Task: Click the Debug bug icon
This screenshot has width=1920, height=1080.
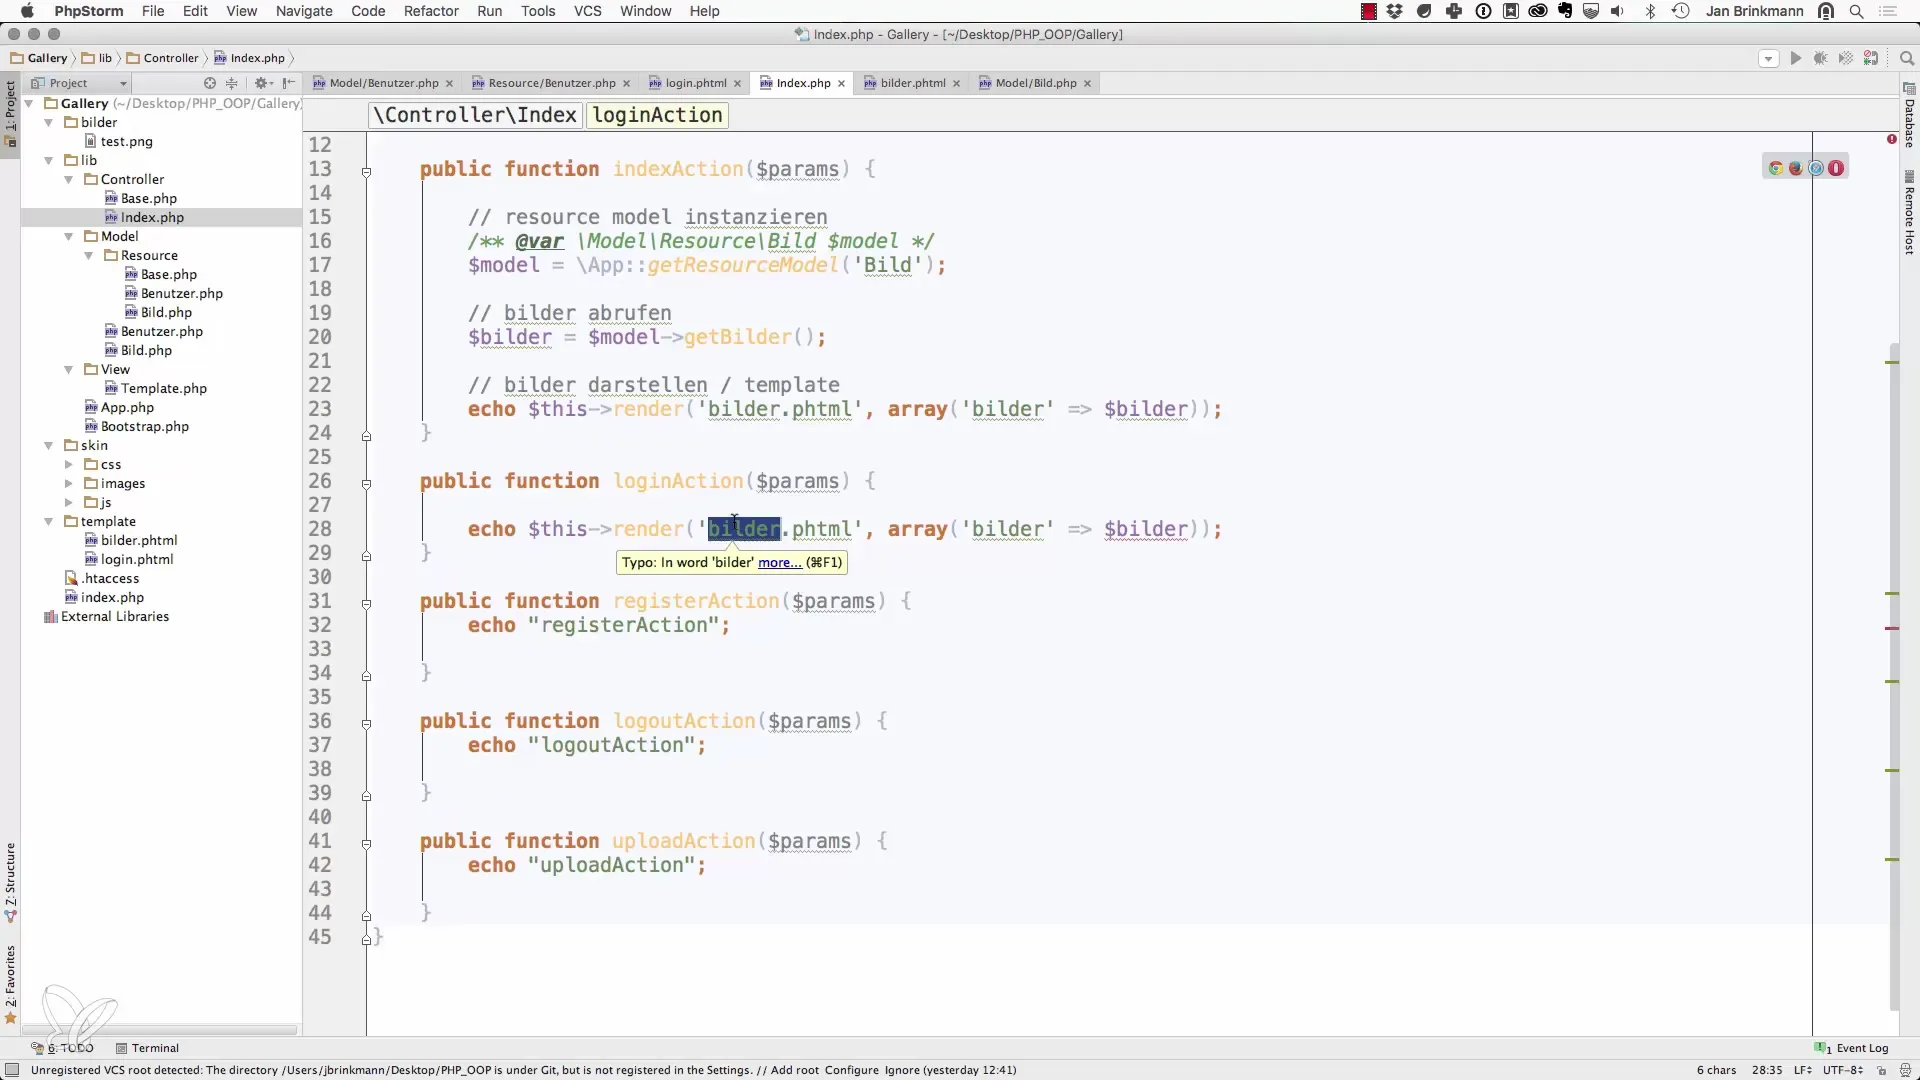Action: 1820,58
